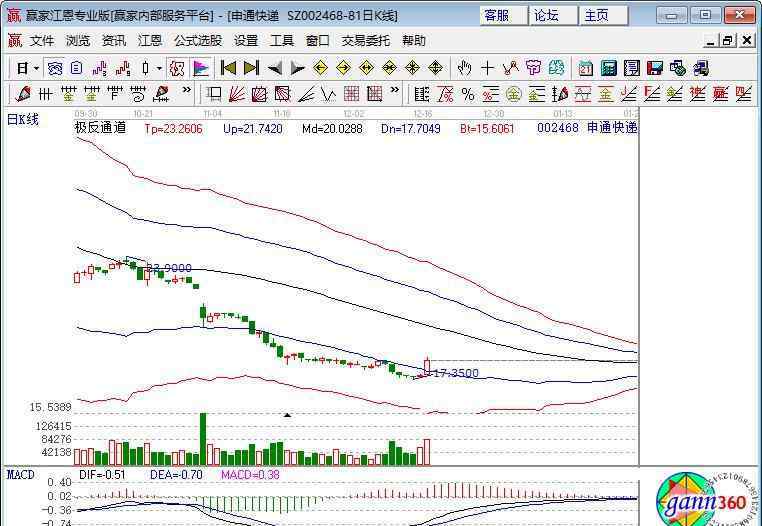Click the F with diagonal lines icon

click(651, 93)
